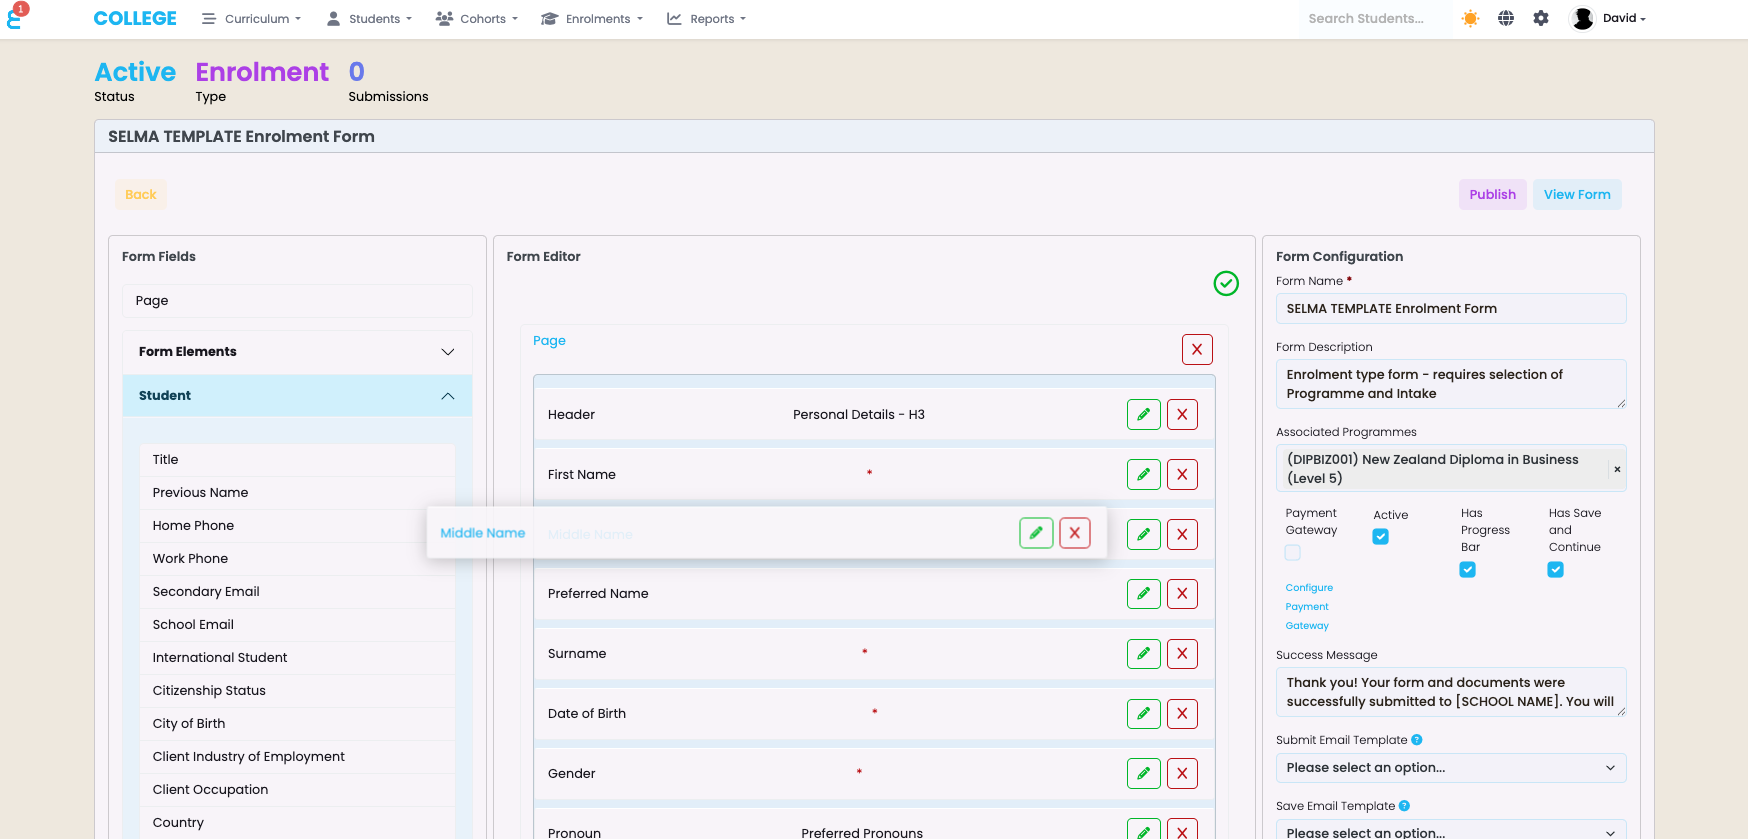This screenshot has width=1748, height=839.
Task: Click help icon beside Submit Email Template
Action: (x=1417, y=740)
